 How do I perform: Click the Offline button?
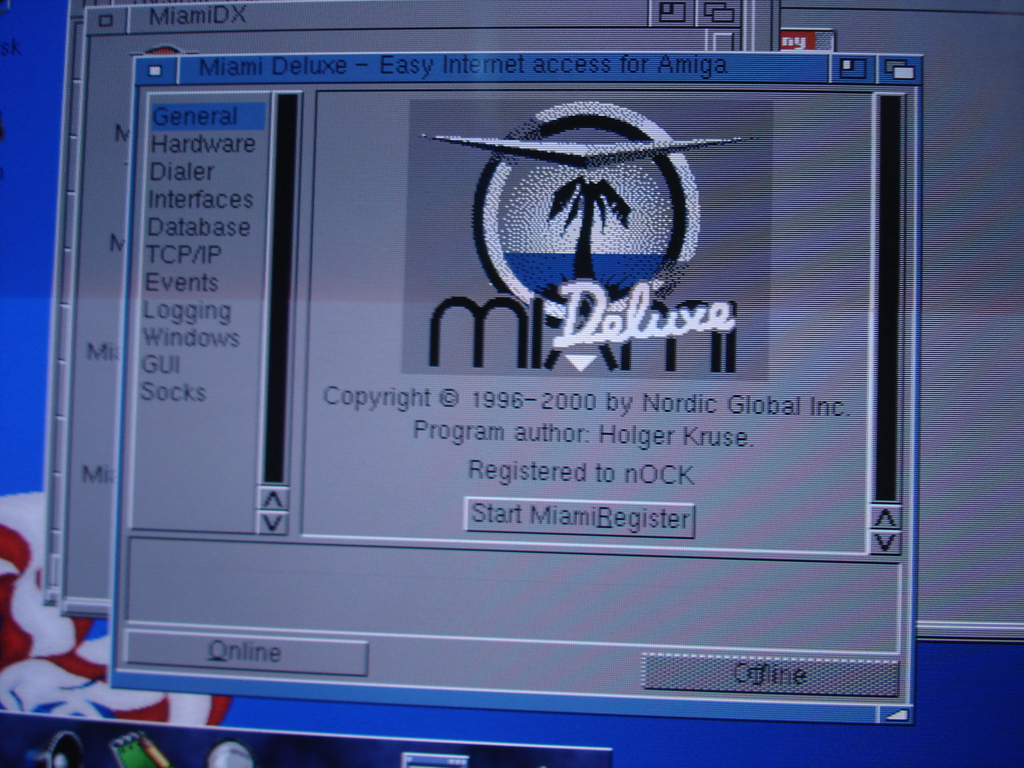[771, 675]
